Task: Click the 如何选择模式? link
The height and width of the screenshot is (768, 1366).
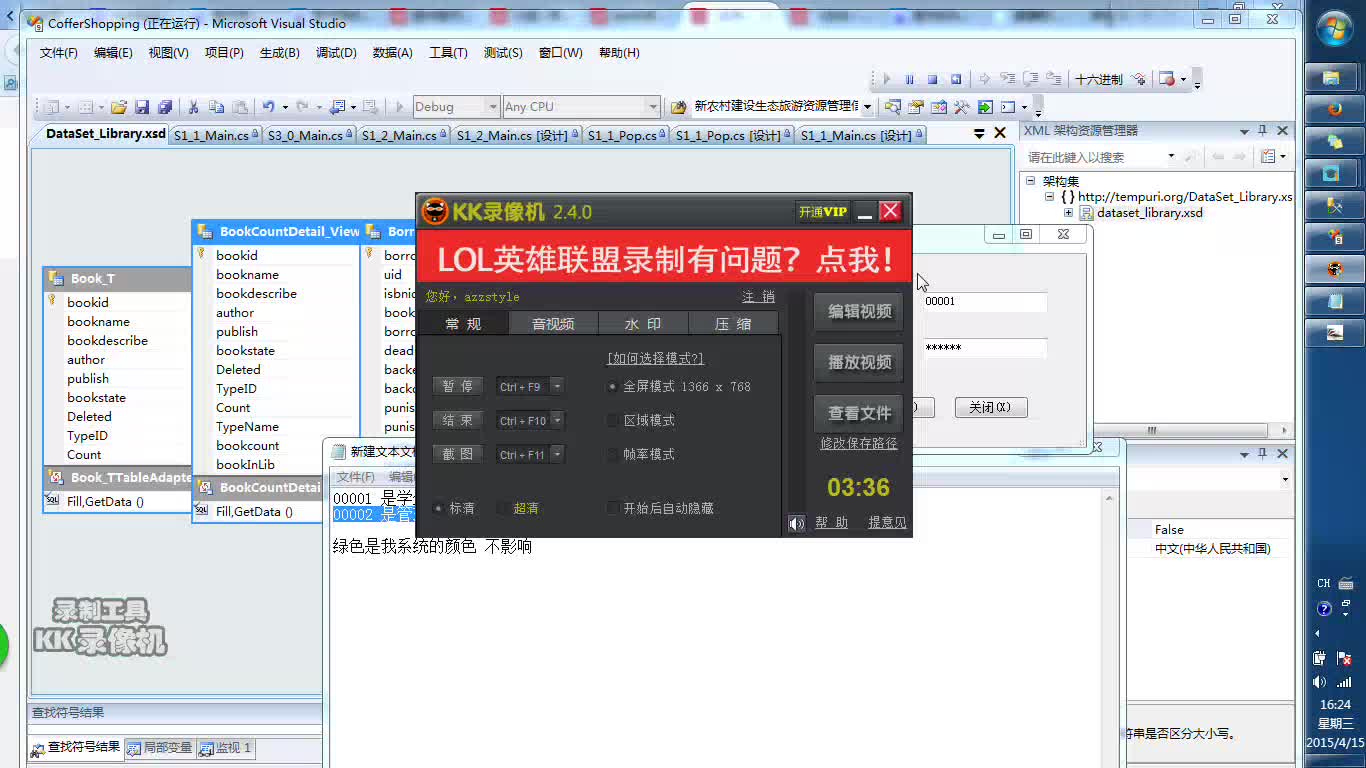Action: [x=655, y=358]
